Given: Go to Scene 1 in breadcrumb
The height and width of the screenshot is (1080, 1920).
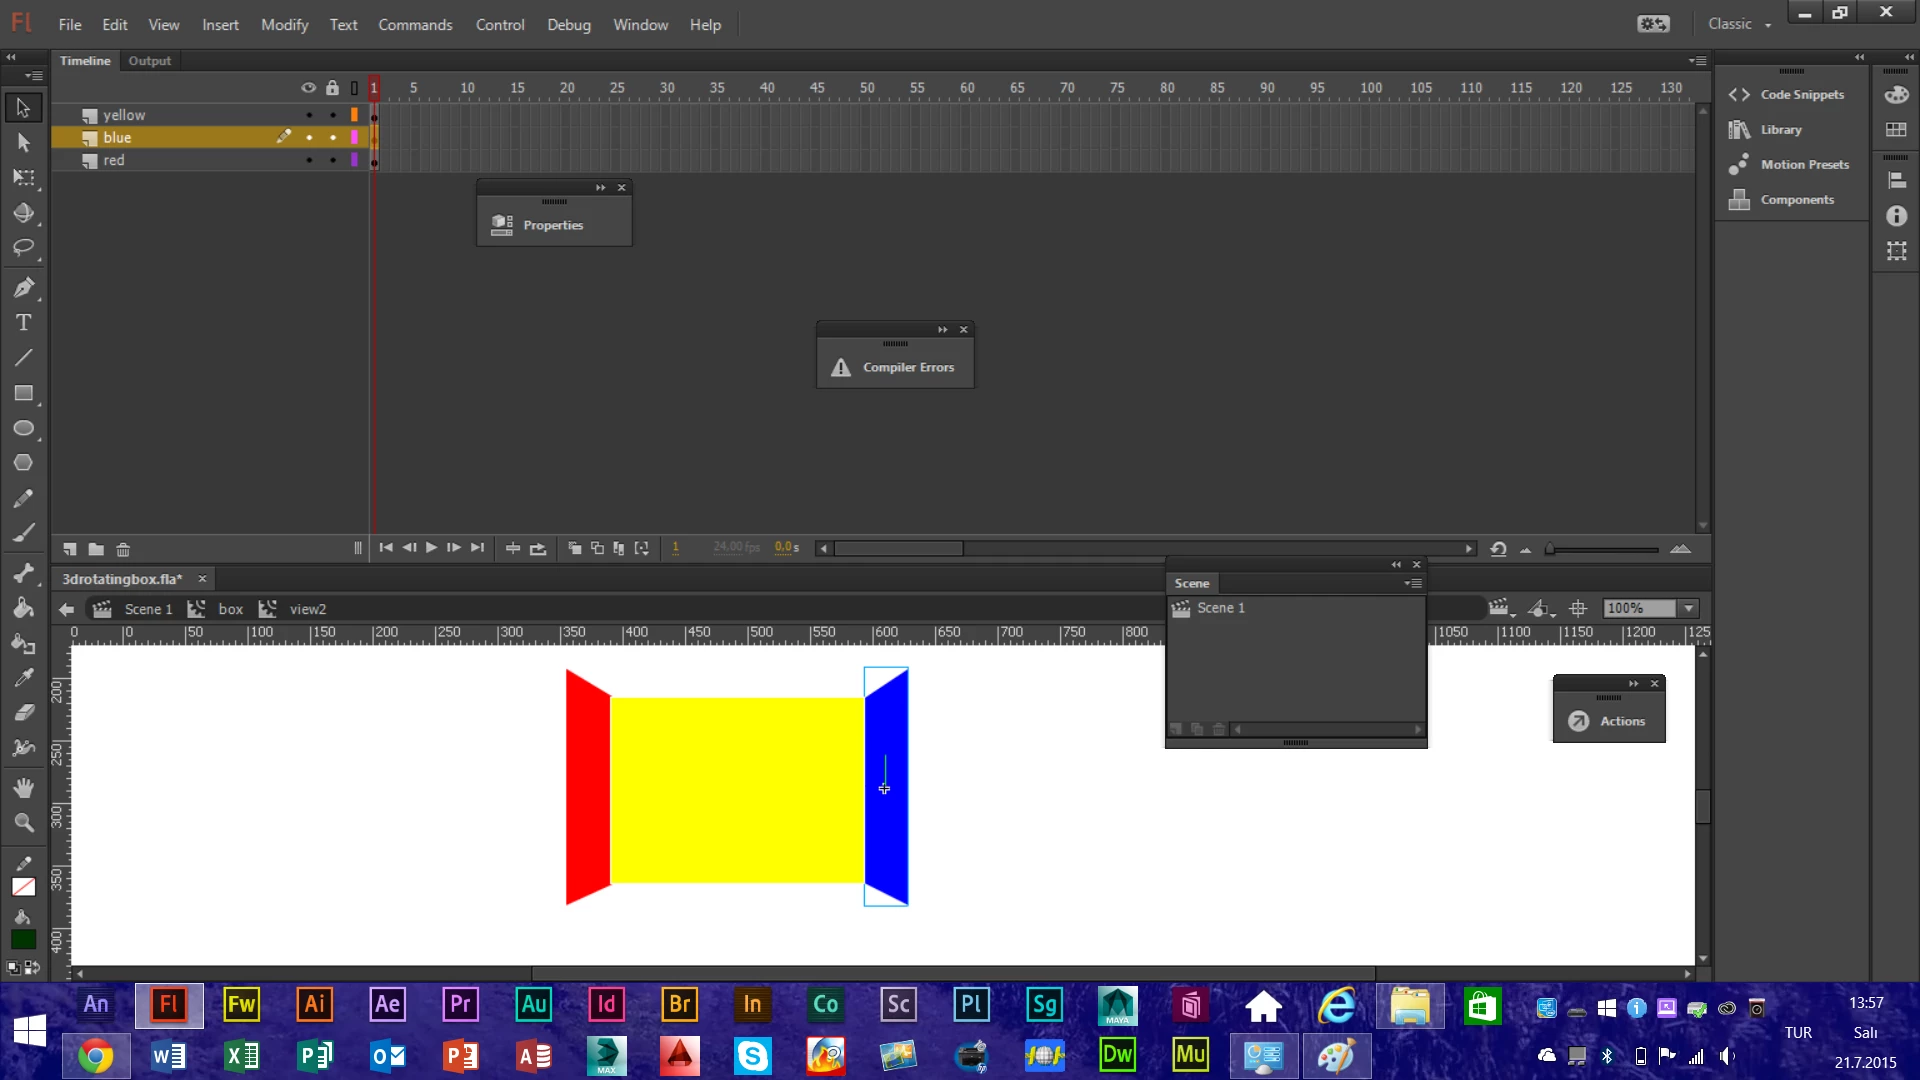Looking at the screenshot, I should tap(147, 609).
